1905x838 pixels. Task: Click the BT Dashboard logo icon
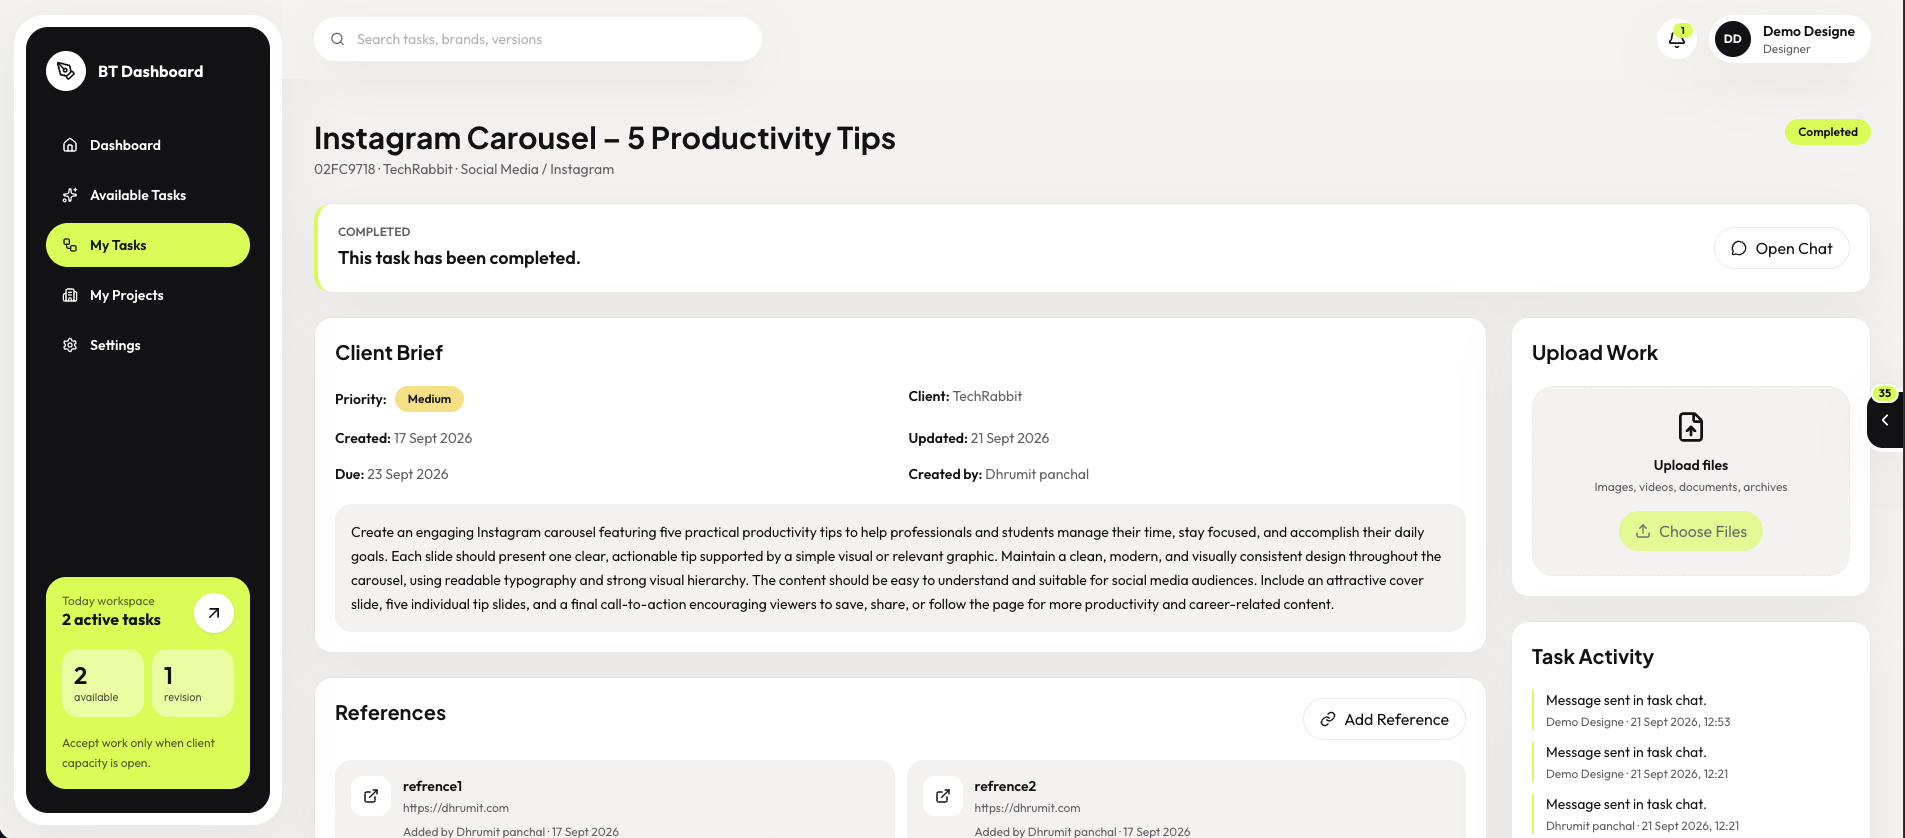(x=66, y=71)
